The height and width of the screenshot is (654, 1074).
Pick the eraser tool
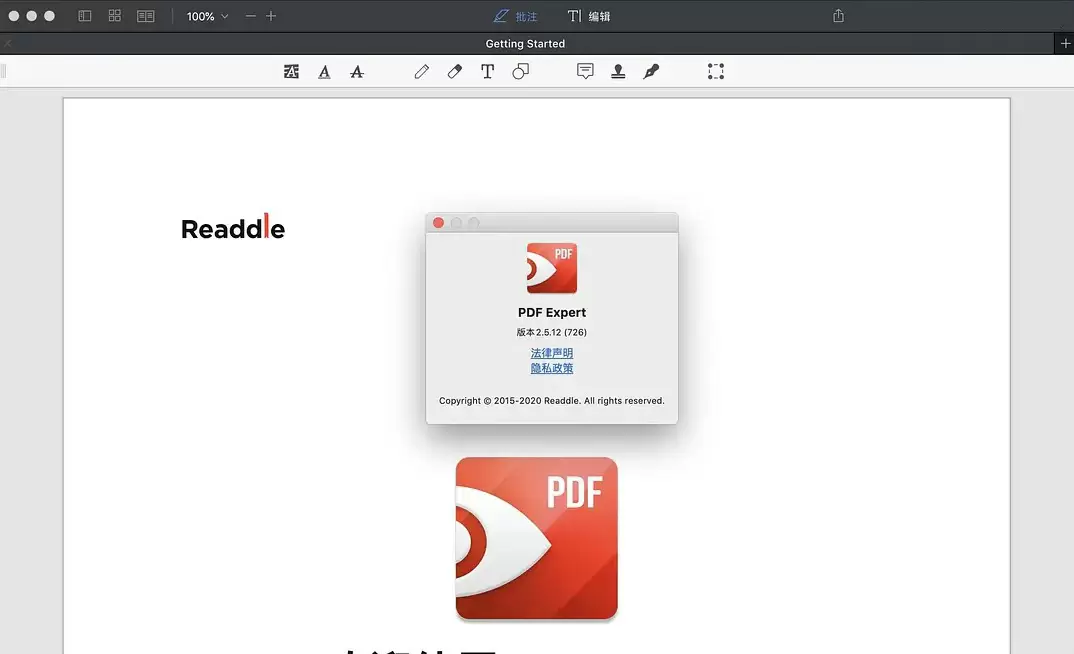click(x=455, y=71)
